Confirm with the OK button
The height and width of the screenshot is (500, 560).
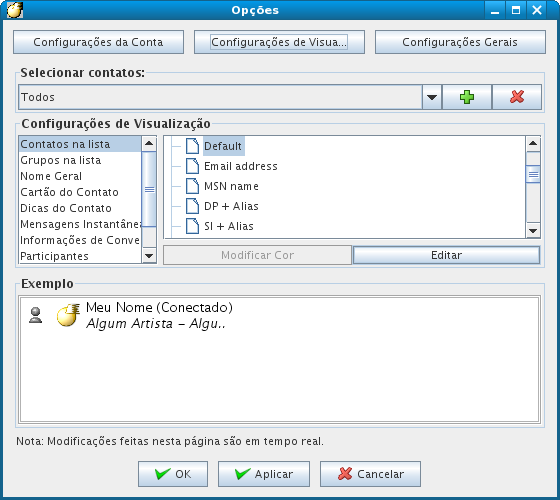point(173,474)
